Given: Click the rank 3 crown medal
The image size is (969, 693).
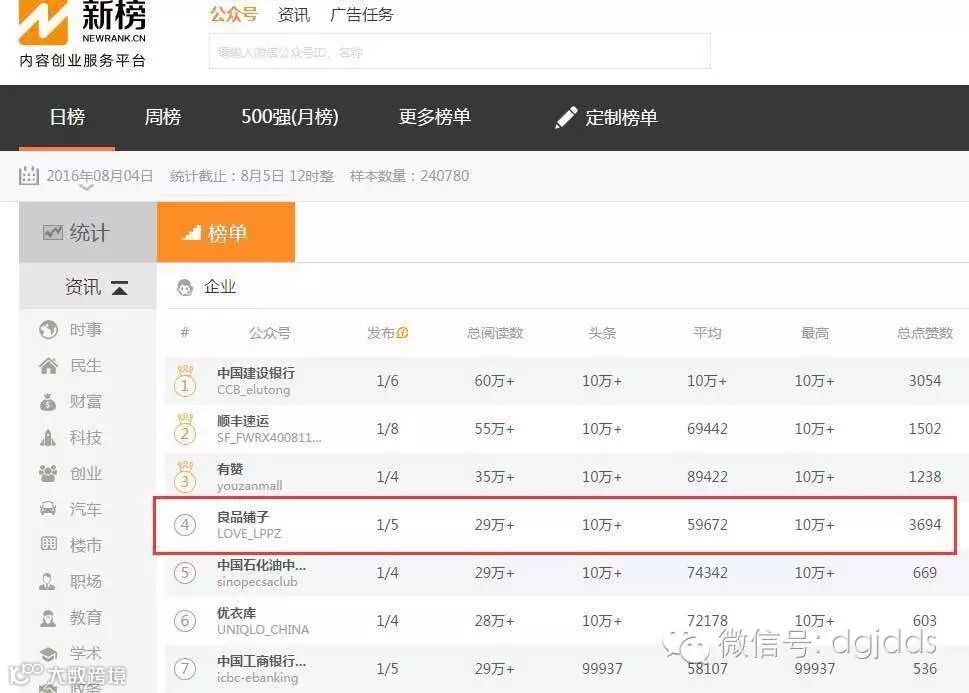Looking at the screenshot, I should coord(185,477).
